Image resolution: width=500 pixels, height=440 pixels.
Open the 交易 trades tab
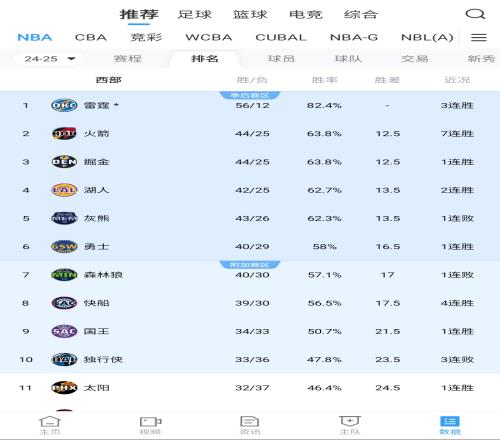pyautogui.click(x=415, y=59)
